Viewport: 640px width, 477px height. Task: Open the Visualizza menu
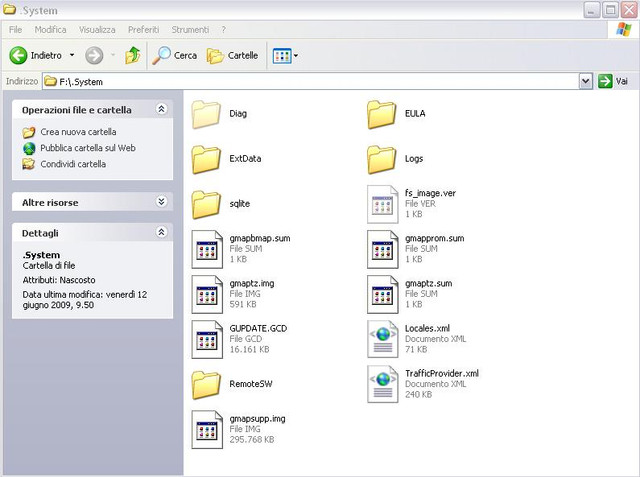[97, 29]
